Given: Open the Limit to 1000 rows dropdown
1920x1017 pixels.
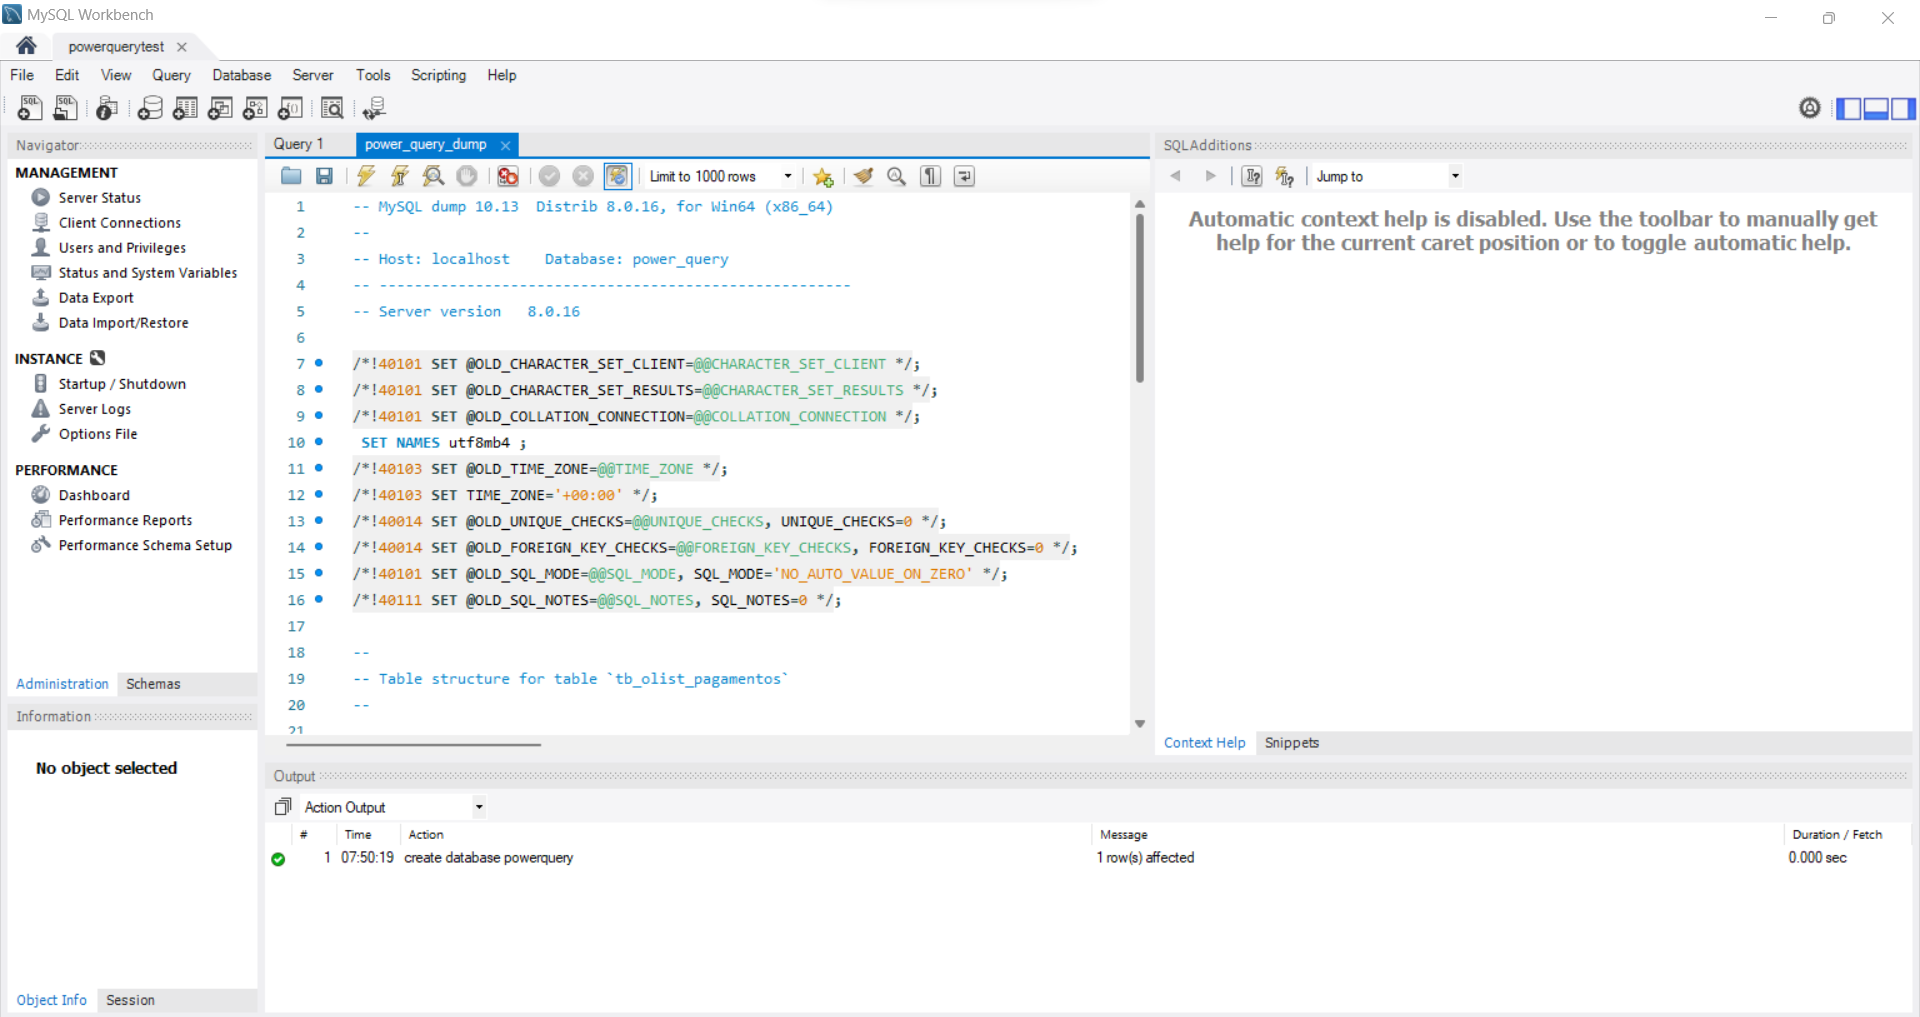Looking at the screenshot, I should (x=720, y=176).
